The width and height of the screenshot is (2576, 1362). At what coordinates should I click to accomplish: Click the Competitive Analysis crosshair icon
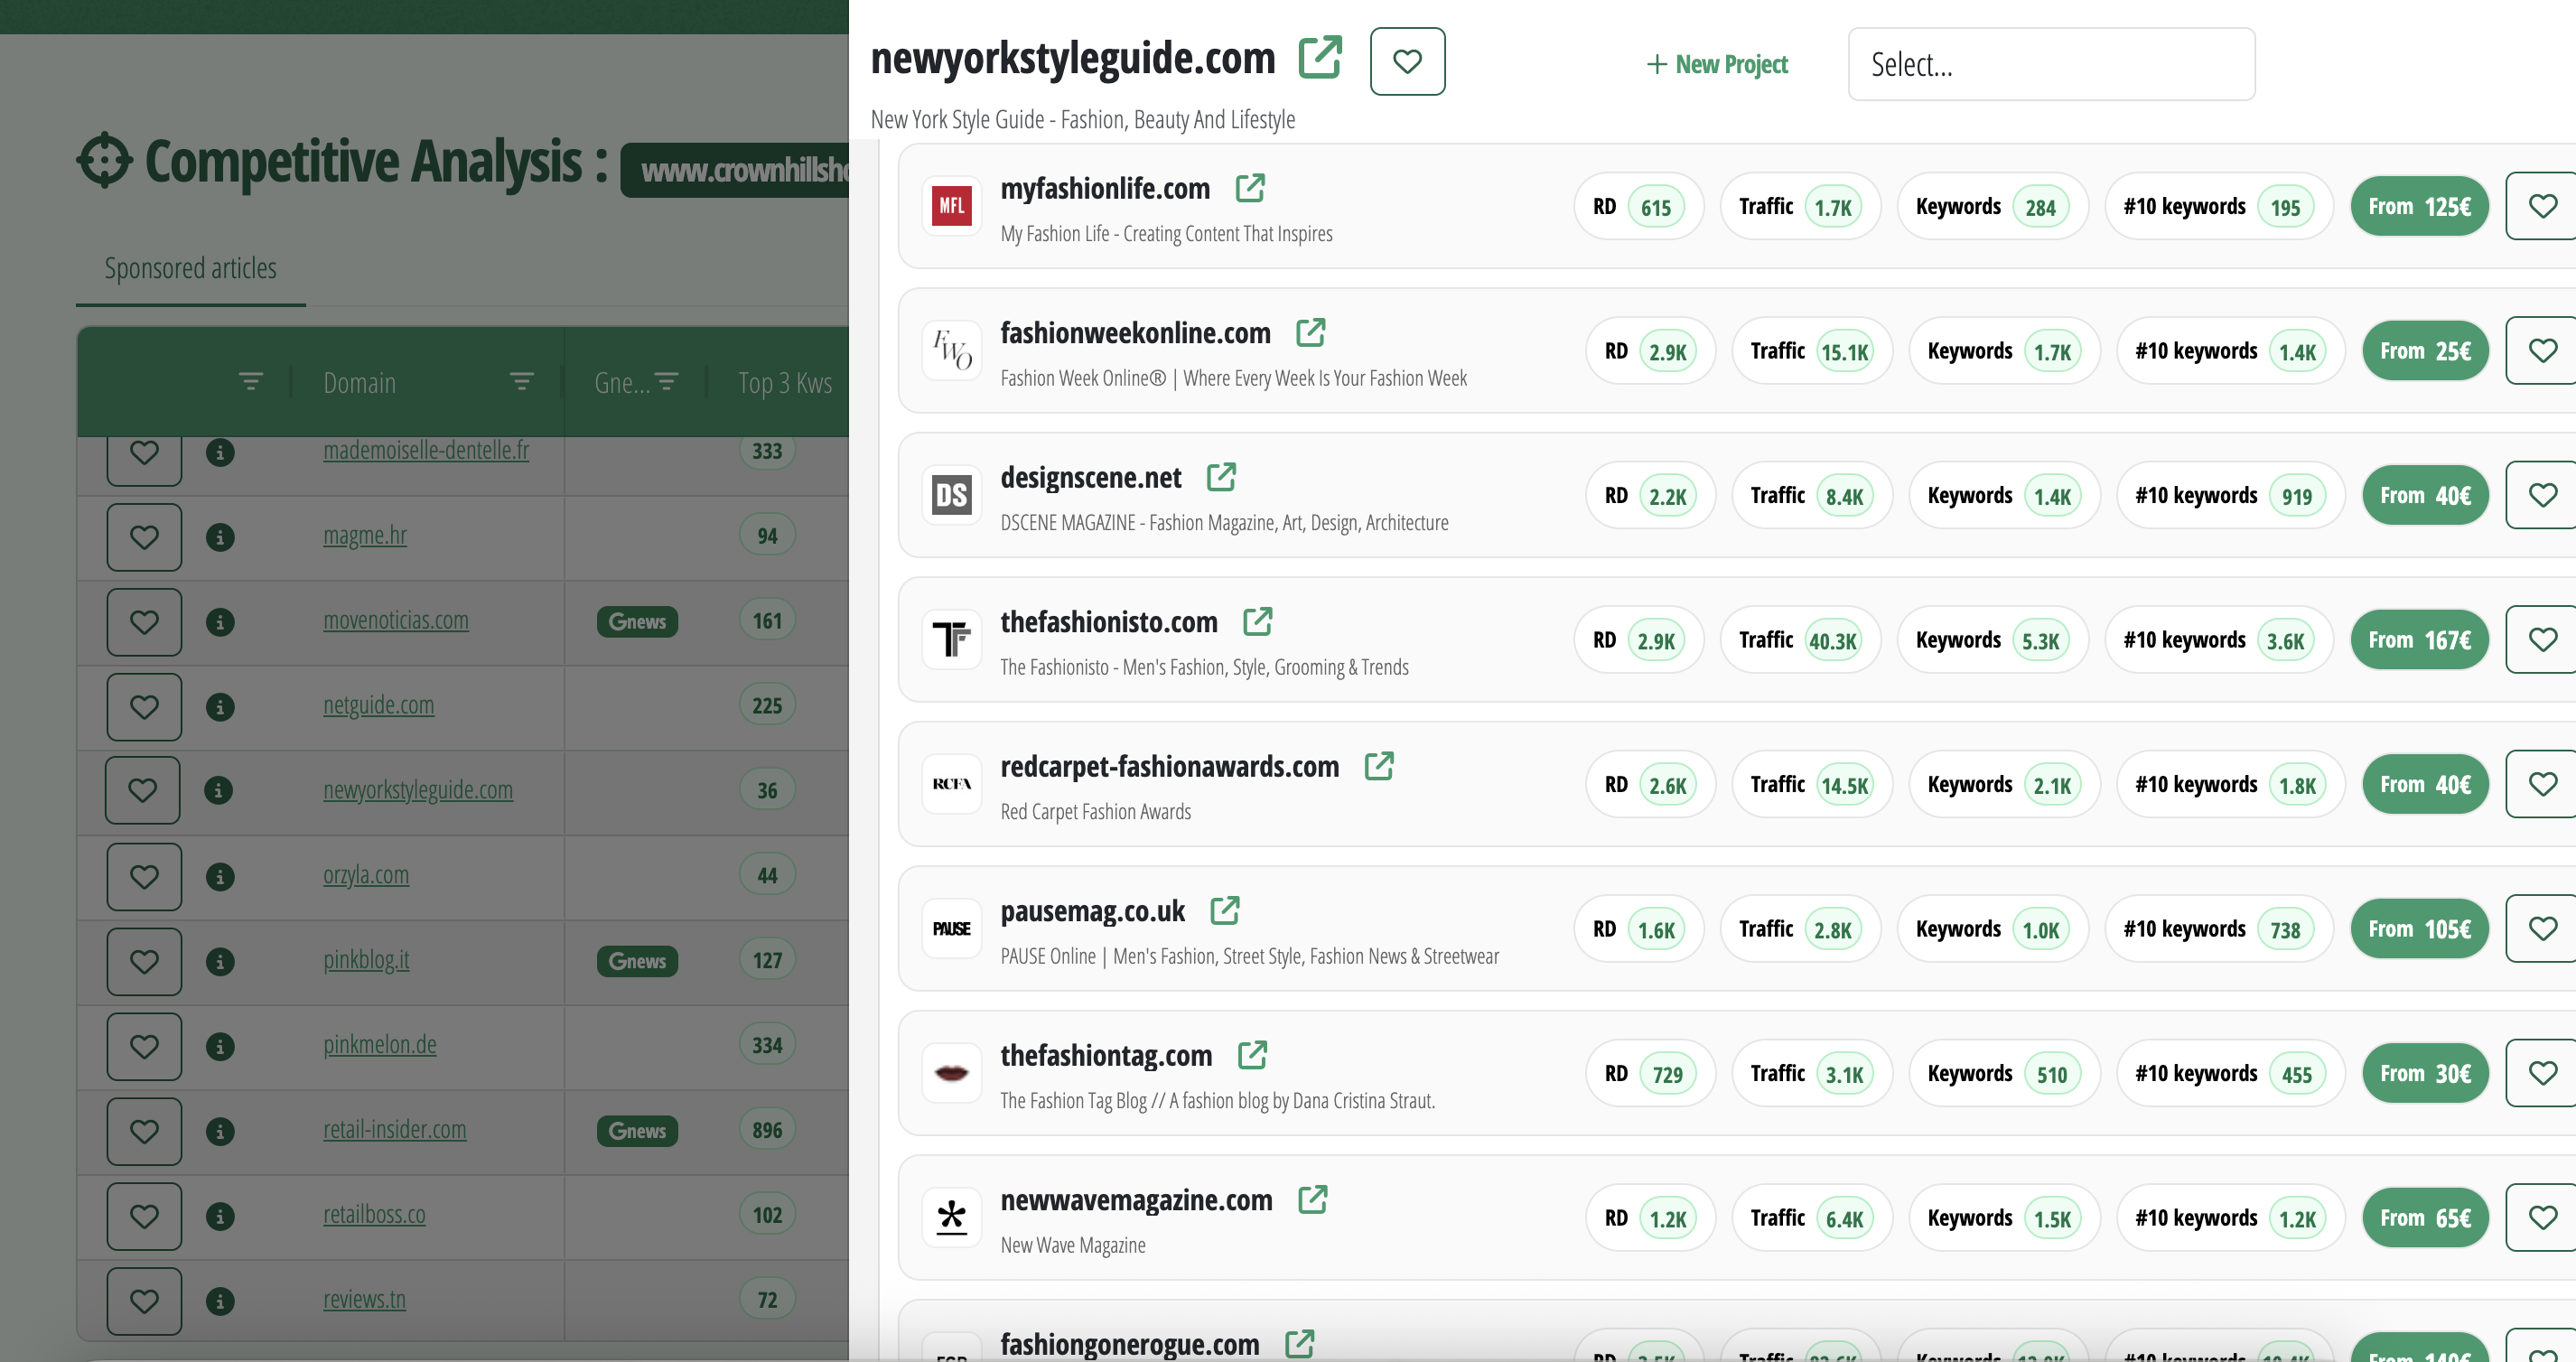tap(104, 160)
